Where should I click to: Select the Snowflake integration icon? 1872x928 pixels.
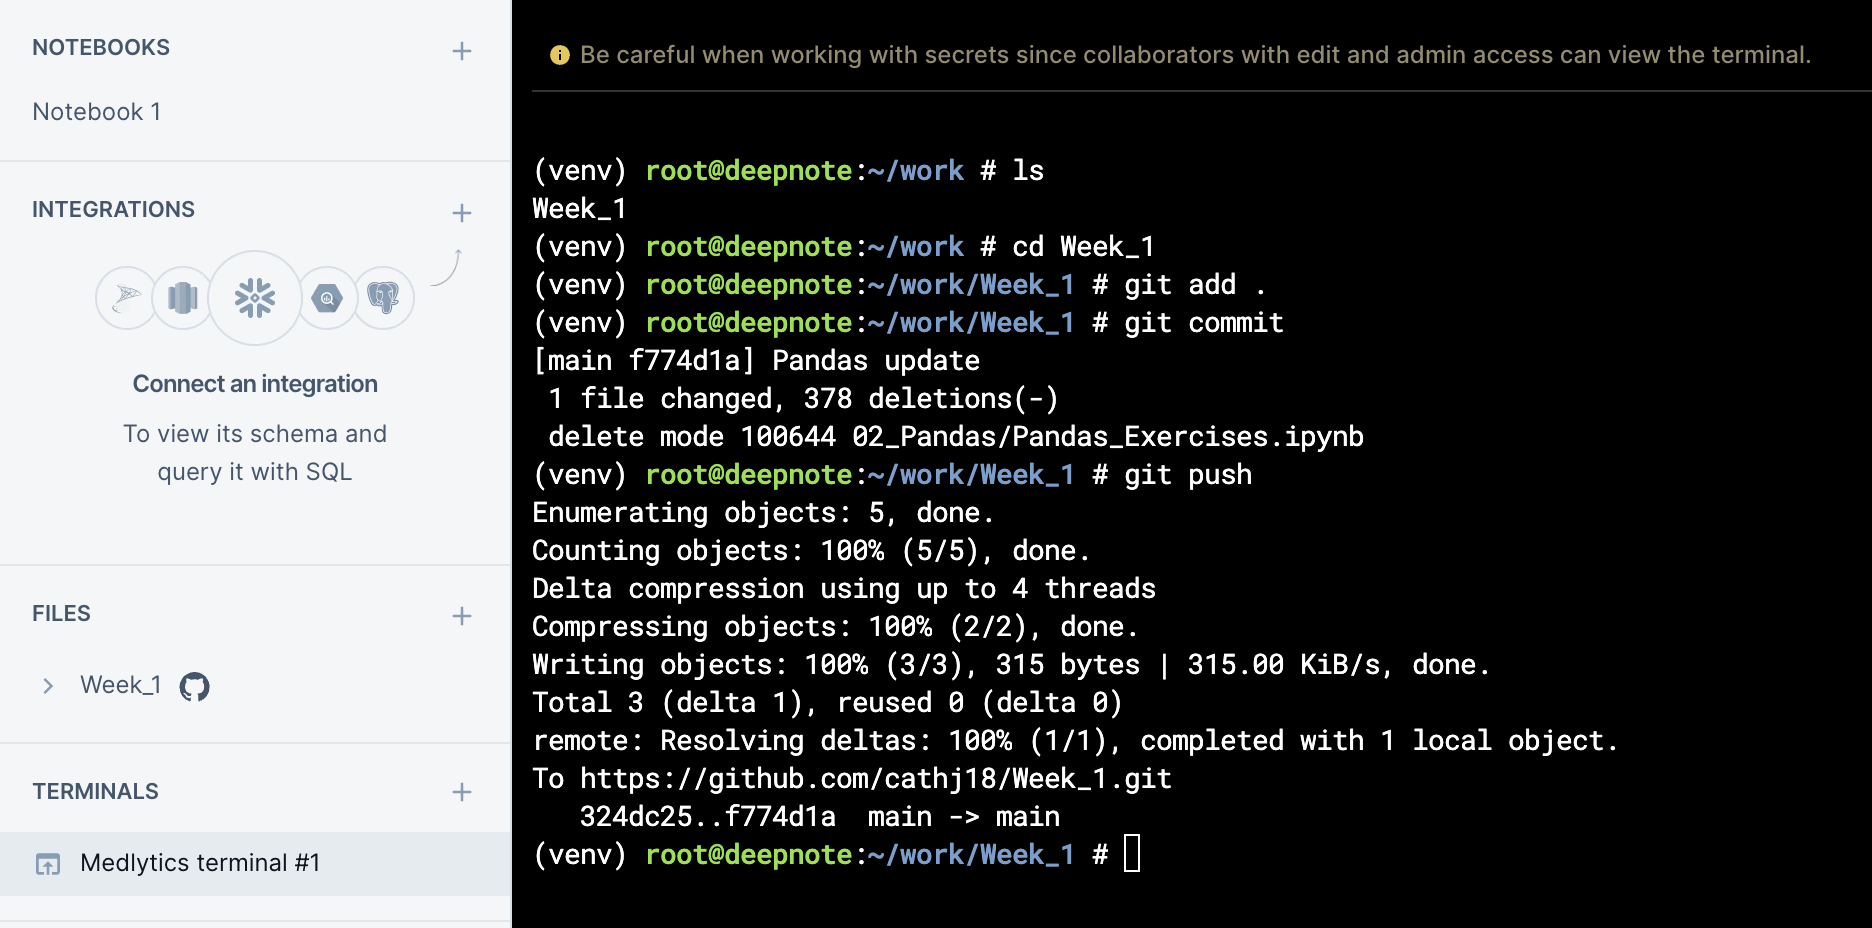(x=255, y=298)
